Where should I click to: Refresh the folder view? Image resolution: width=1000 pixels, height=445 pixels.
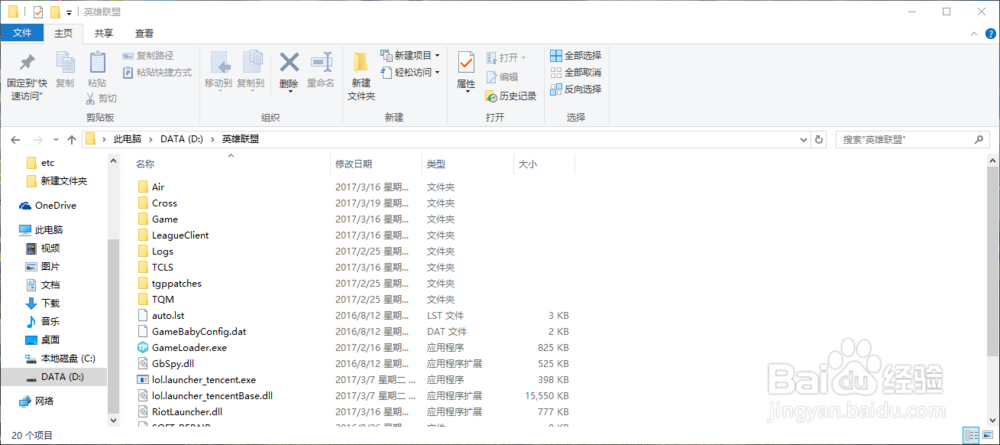[x=820, y=139]
